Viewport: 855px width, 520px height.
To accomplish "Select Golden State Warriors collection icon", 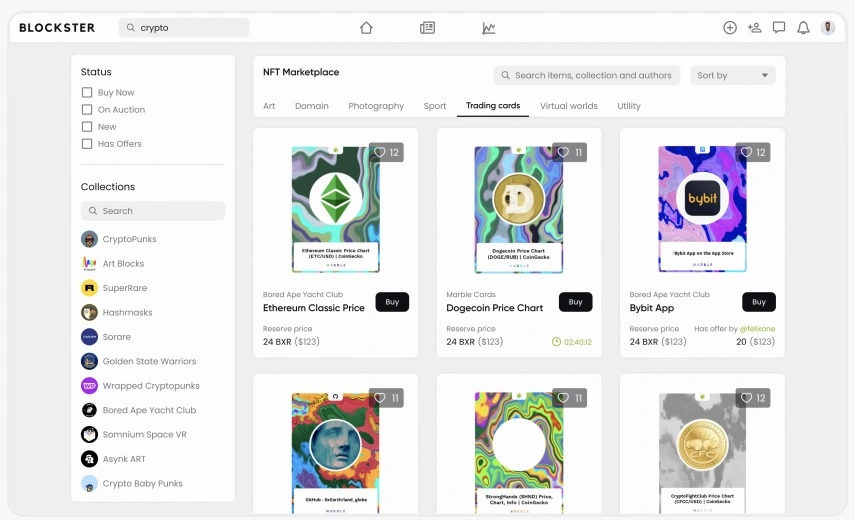I will 89,361.
